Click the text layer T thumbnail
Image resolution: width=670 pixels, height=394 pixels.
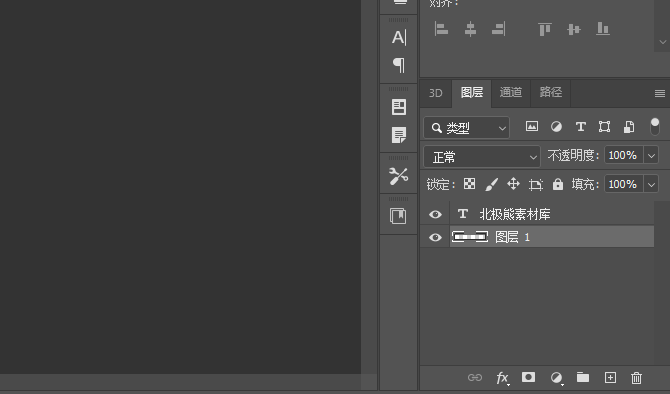(x=462, y=214)
